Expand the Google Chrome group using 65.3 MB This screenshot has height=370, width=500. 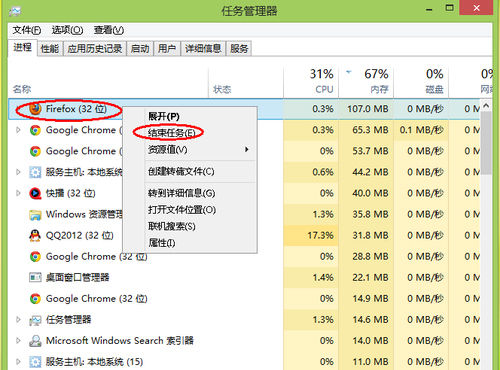coord(18,130)
